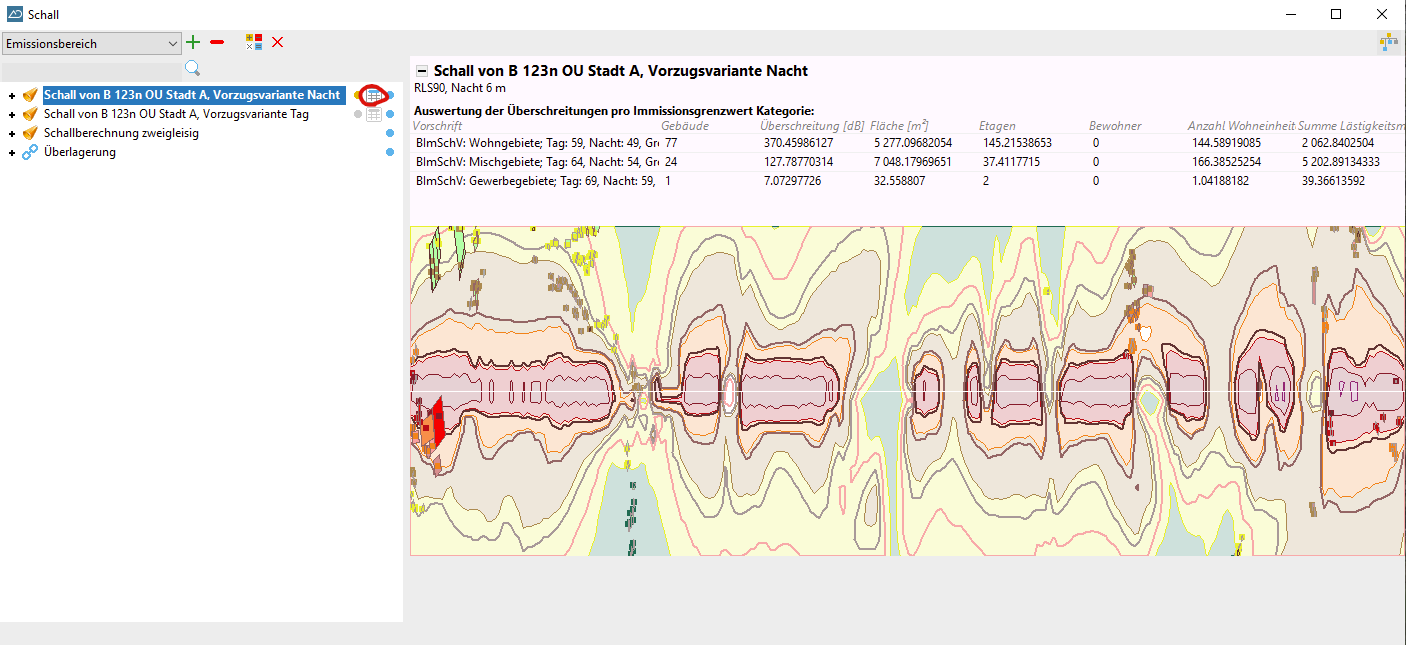The height and width of the screenshot is (645, 1406).
Task: Select the Schallberechnung zweigleisig entry
Action: [121, 134]
